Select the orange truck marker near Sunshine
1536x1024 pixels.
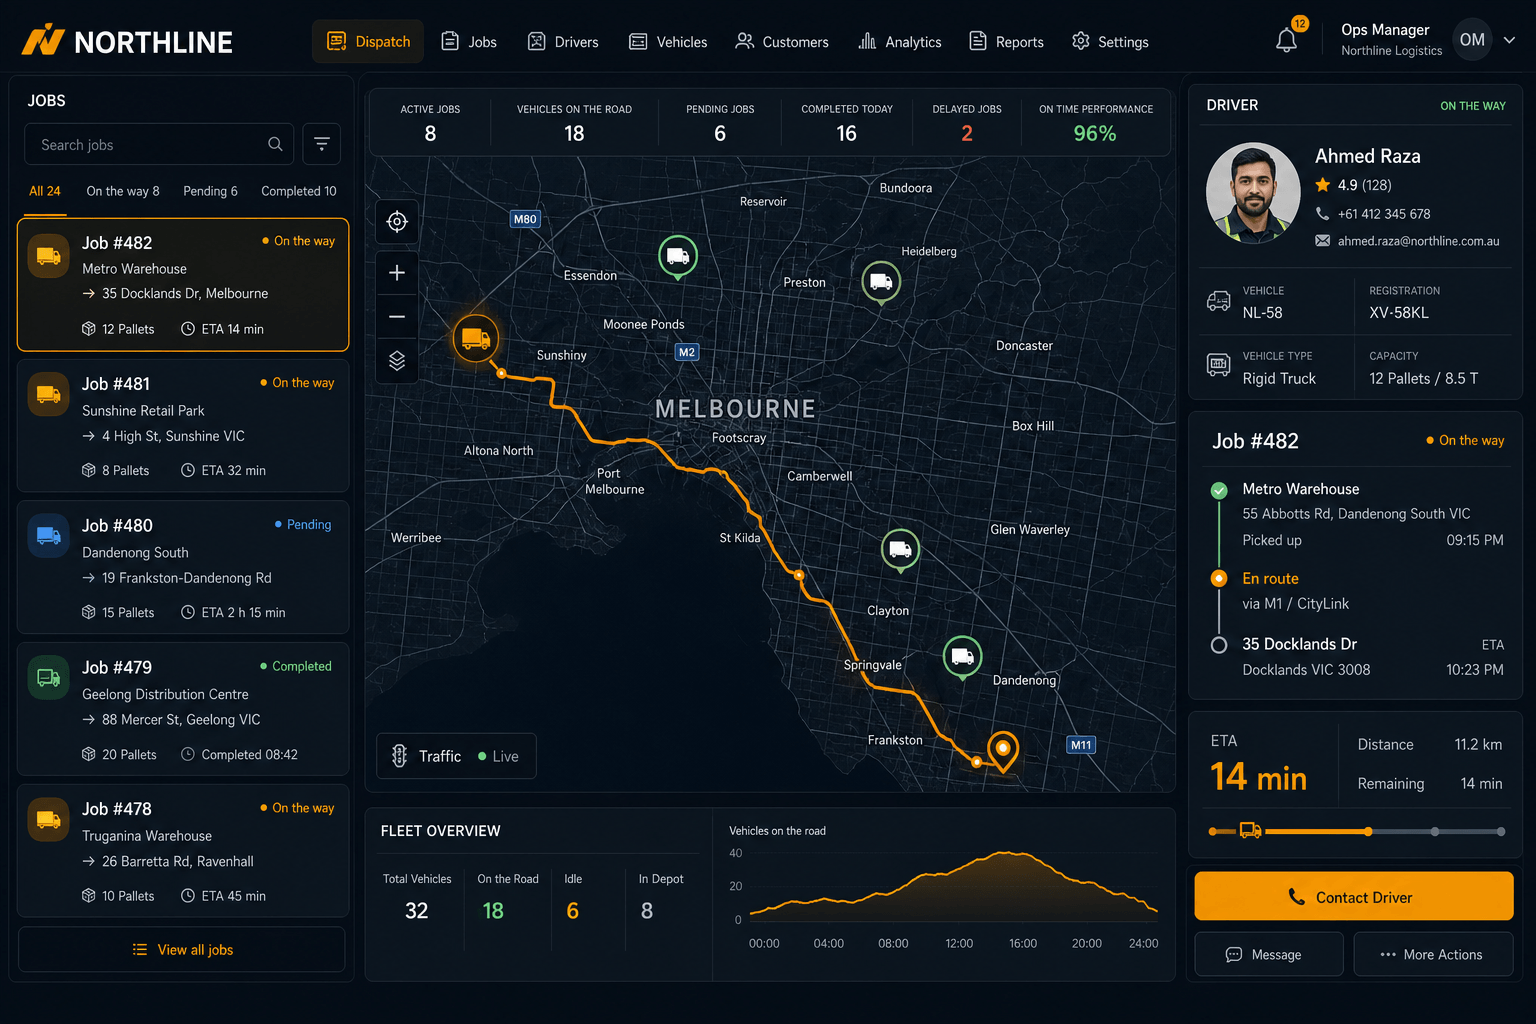click(476, 338)
